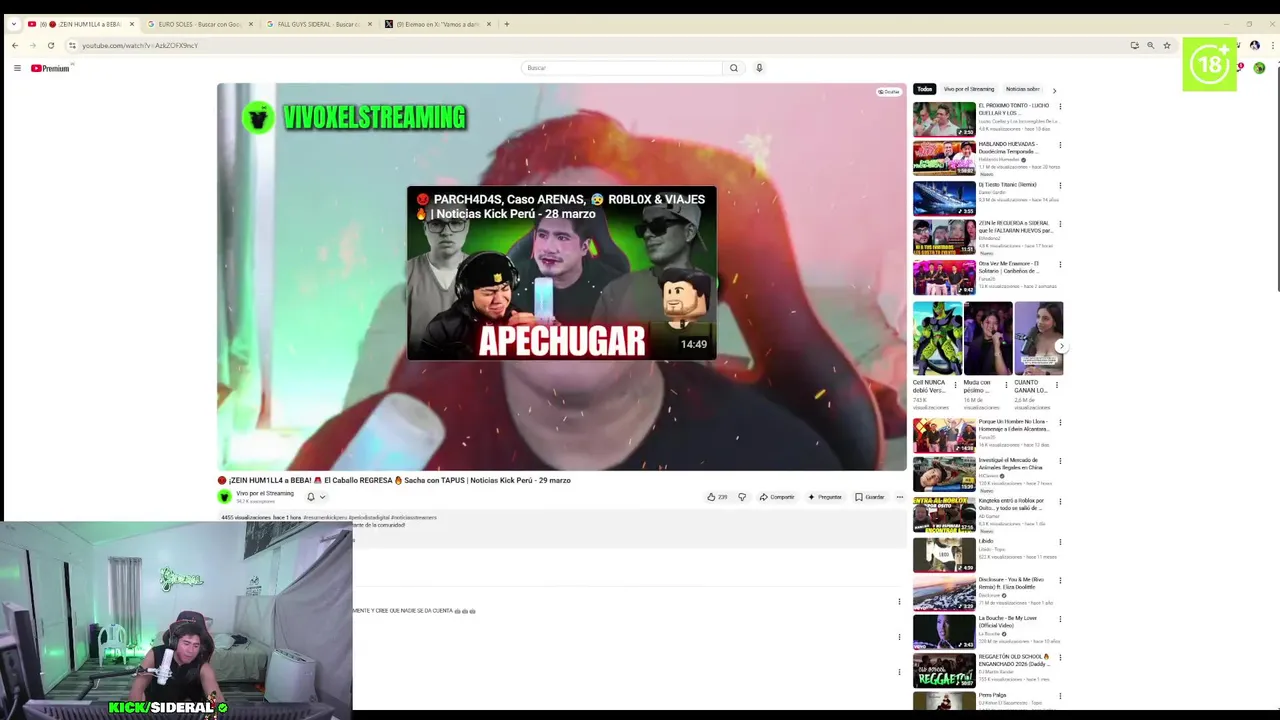The height and width of the screenshot is (720, 1280).
Task: Open Kingteka entró a Roblox video title
Action: pos(1011,504)
